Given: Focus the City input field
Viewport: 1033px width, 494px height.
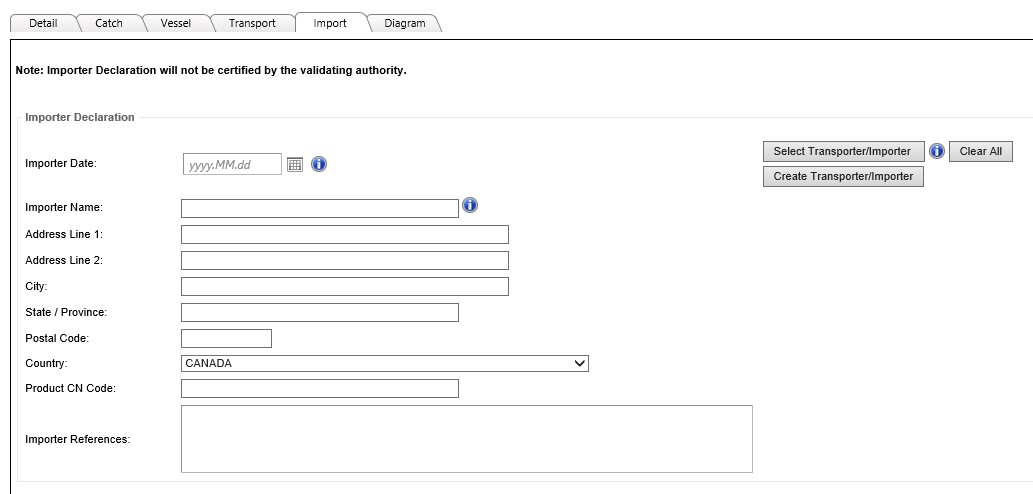Looking at the screenshot, I should (x=345, y=287).
